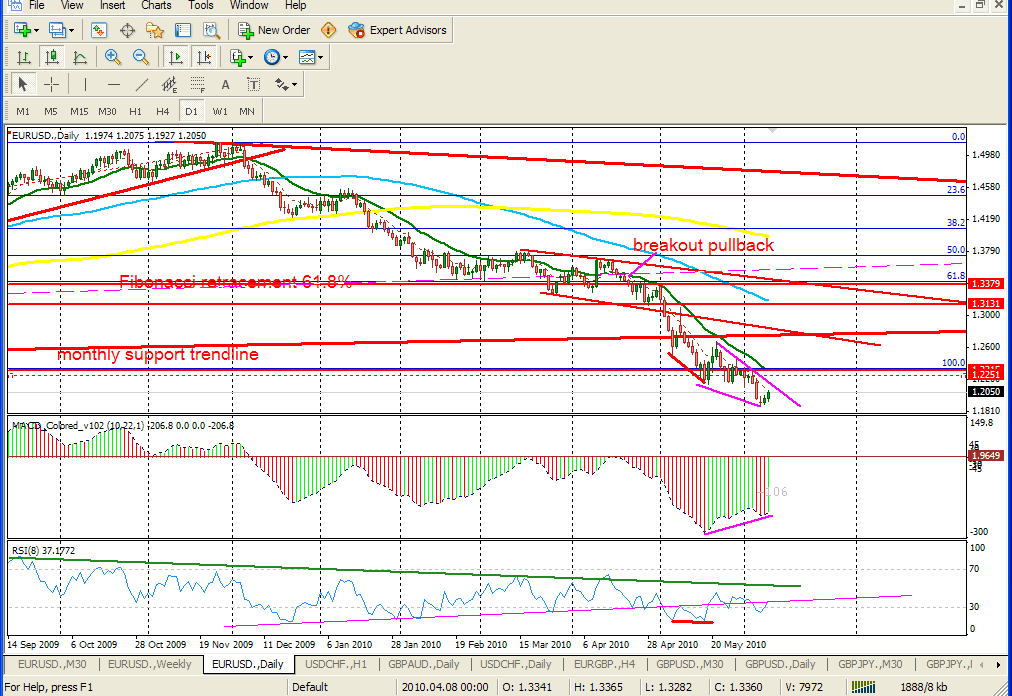The image size is (1012, 696).
Task: Open the File menu
Action: 37,5
